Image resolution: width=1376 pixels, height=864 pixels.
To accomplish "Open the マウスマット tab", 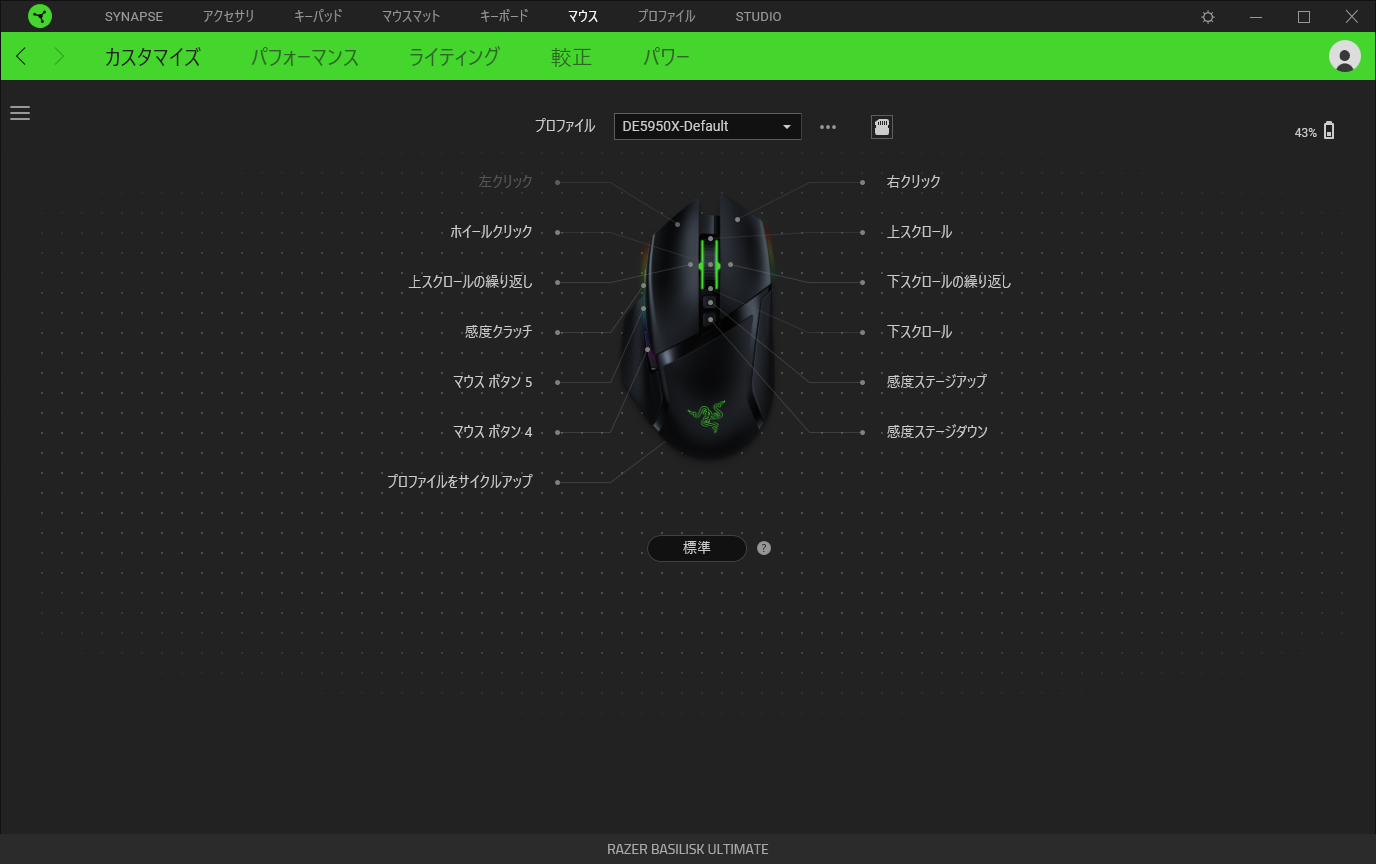I will [411, 17].
